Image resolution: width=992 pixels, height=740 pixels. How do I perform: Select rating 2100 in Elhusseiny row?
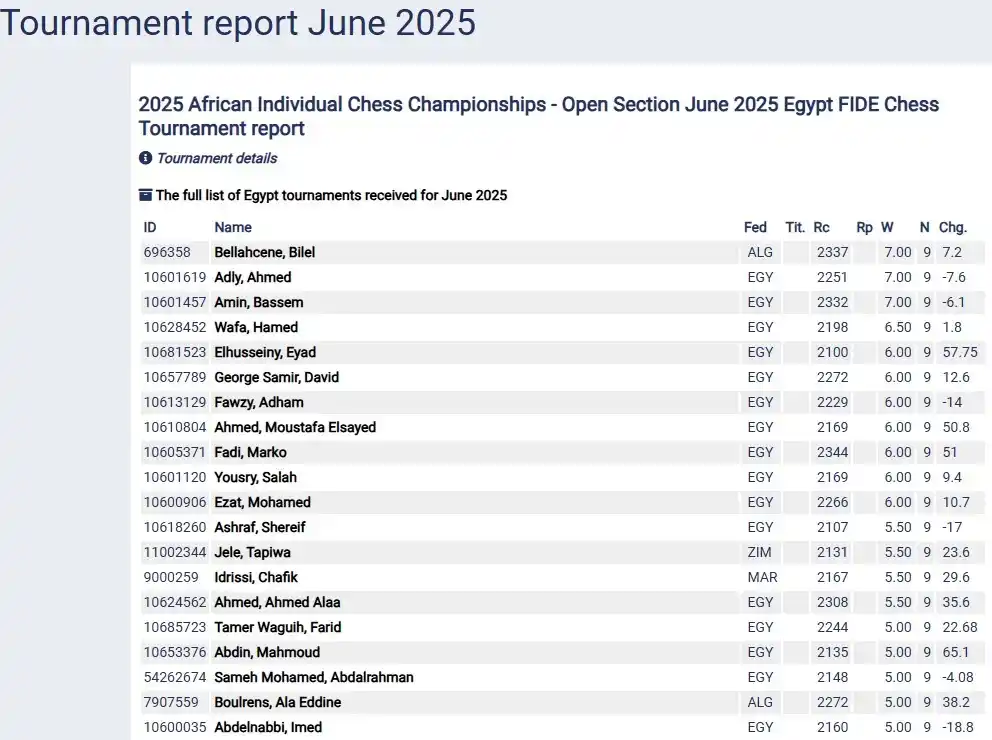coord(832,352)
